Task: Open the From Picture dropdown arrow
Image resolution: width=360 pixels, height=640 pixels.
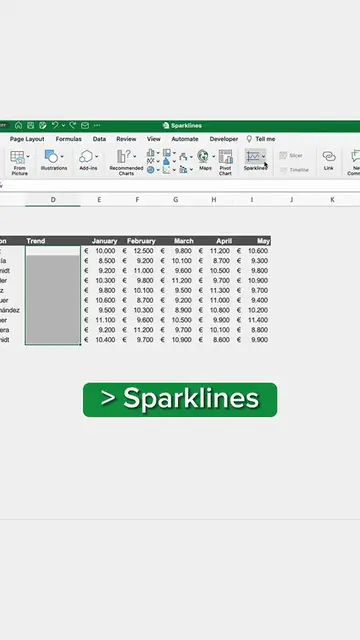Action: point(28,156)
